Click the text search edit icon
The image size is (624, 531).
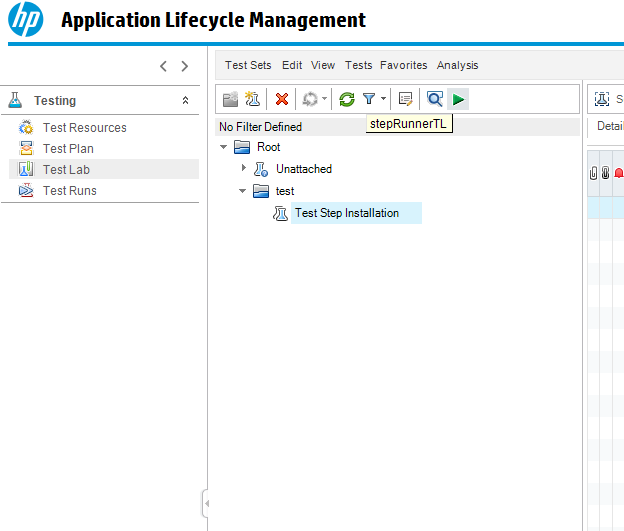[406, 99]
